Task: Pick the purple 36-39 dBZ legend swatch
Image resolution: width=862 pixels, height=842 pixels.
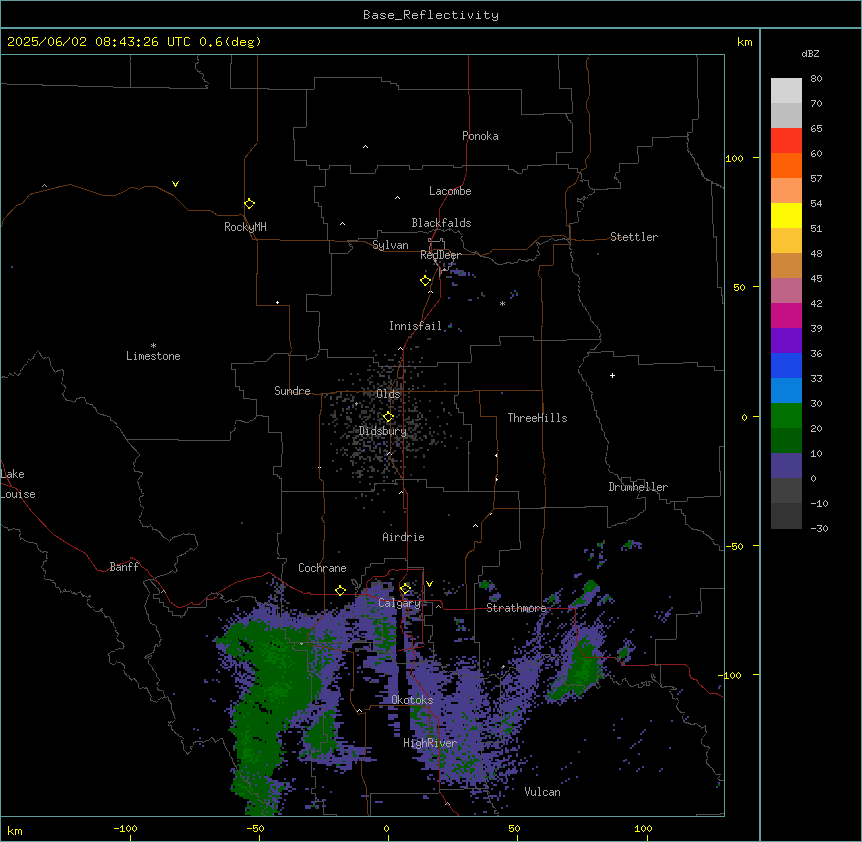Action: click(x=786, y=341)
